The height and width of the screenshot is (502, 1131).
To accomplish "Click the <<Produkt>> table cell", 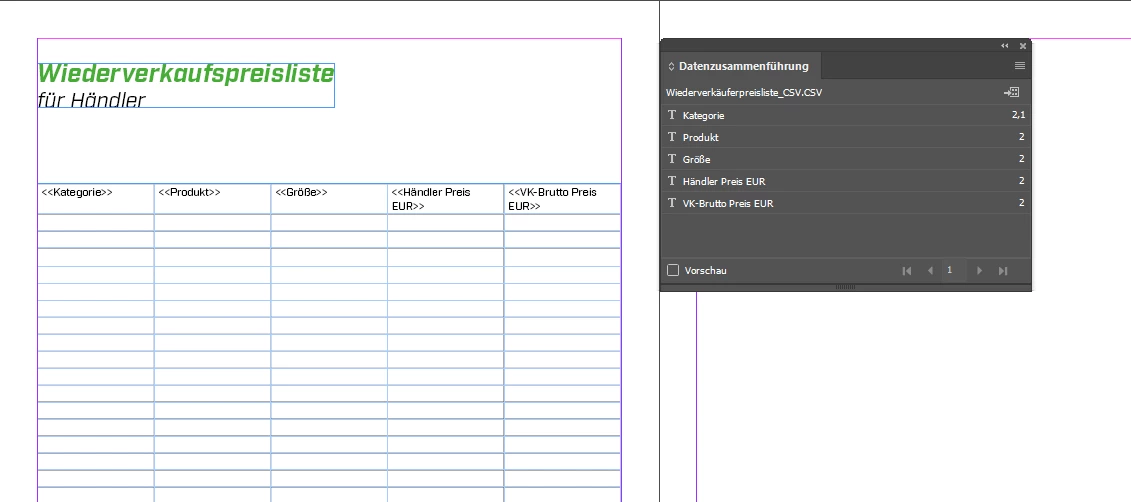I will (212, 198).
